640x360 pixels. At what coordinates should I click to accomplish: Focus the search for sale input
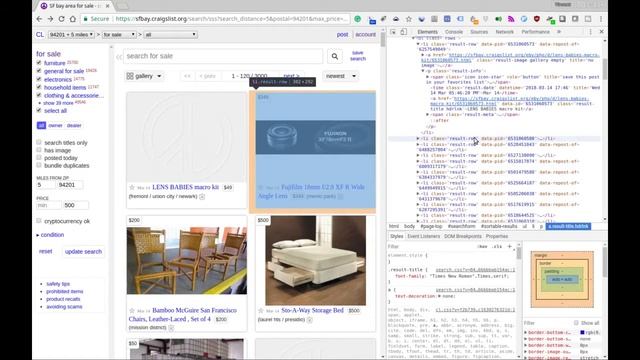tap(223, 56)
